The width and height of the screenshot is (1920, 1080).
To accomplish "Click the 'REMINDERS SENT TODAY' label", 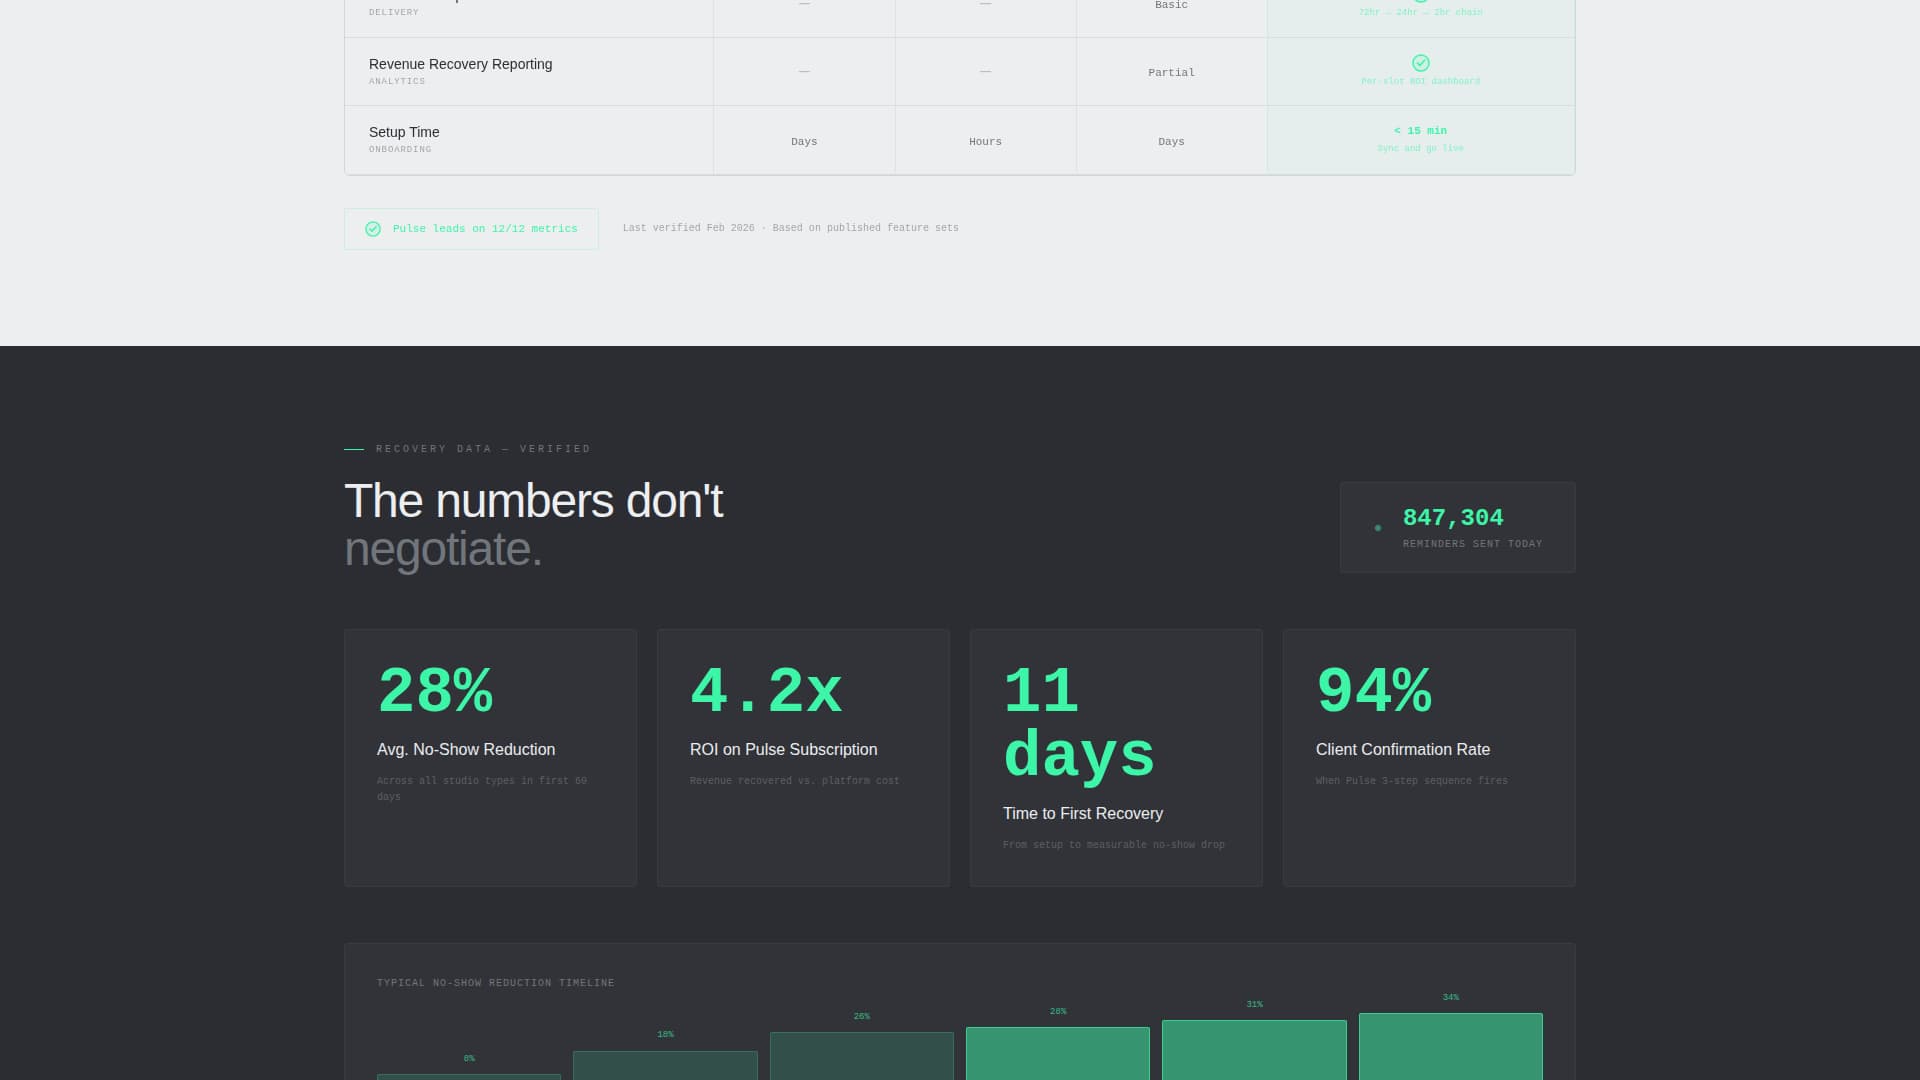I will pyautogui.click(x=1472, y=544).
